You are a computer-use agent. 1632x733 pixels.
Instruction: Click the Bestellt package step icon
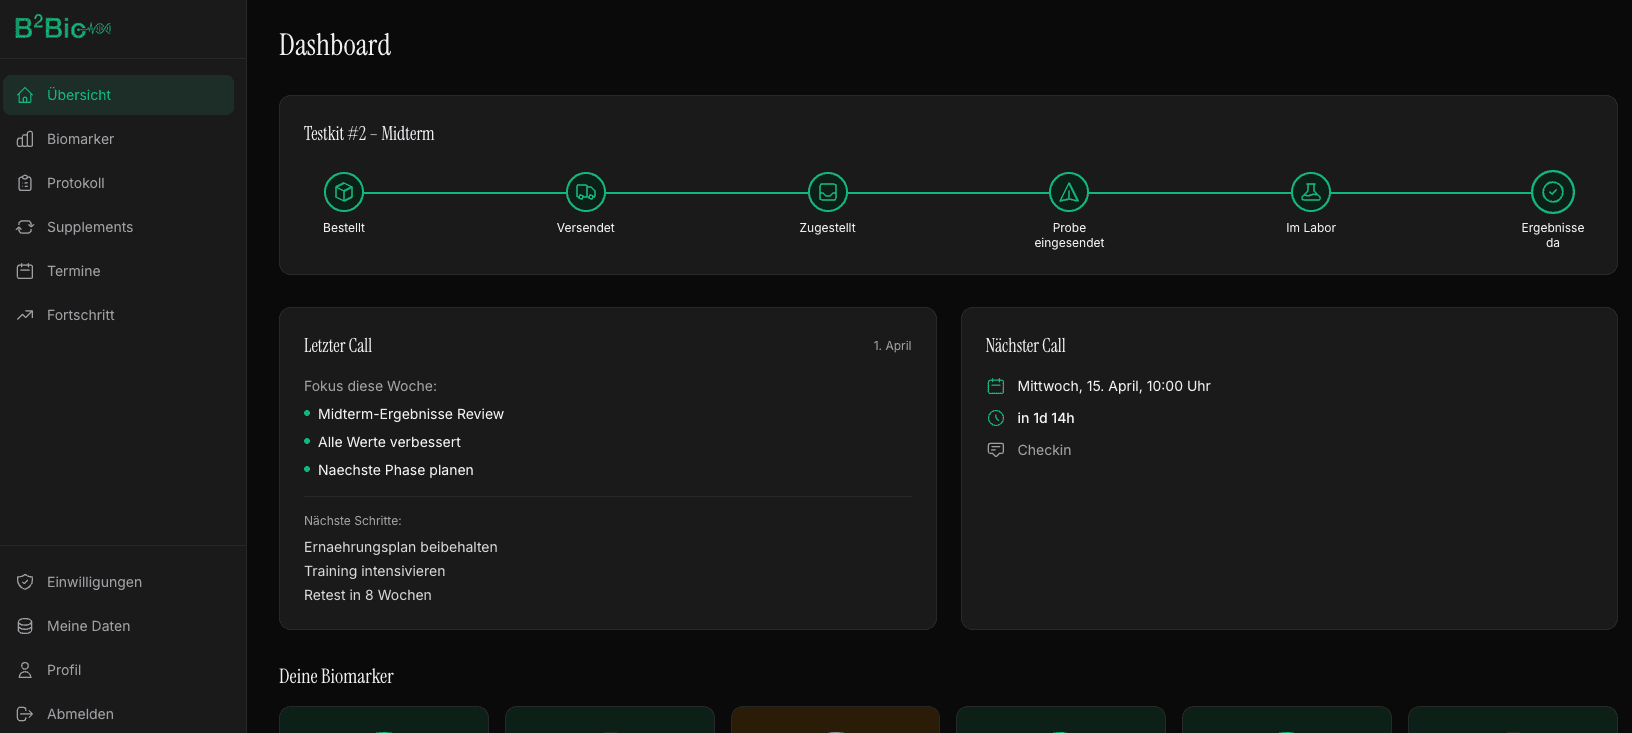click(x=344, y=192)
